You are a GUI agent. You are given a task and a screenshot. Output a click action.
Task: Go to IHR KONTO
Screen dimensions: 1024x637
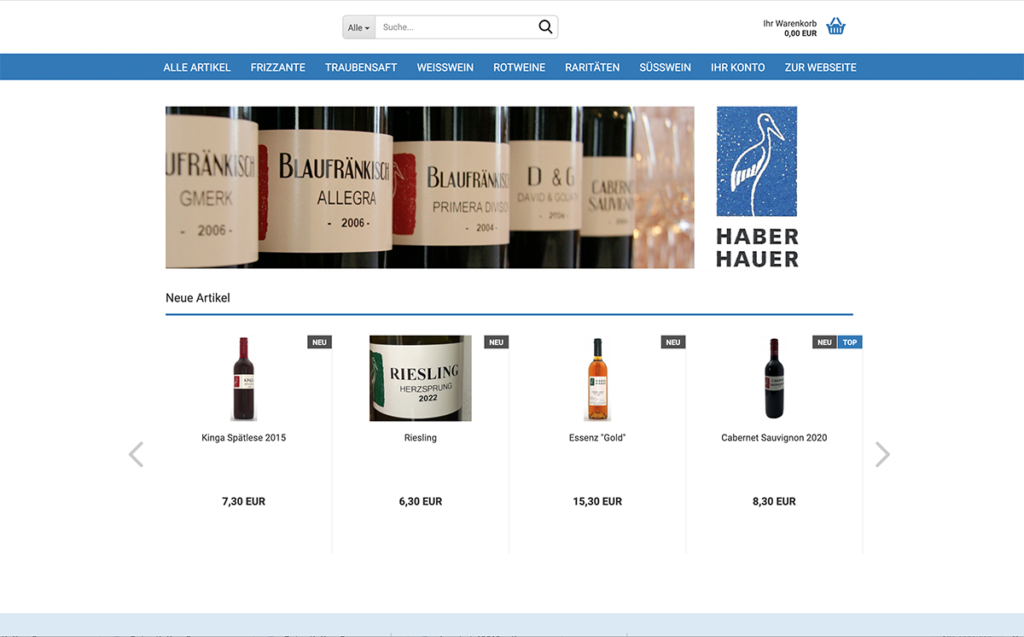pyautogui.click(x=738, y=67)
